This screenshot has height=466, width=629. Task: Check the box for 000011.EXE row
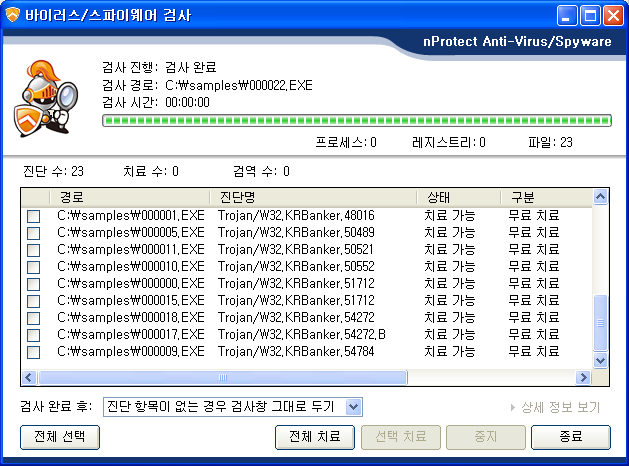tap(33, 250)
